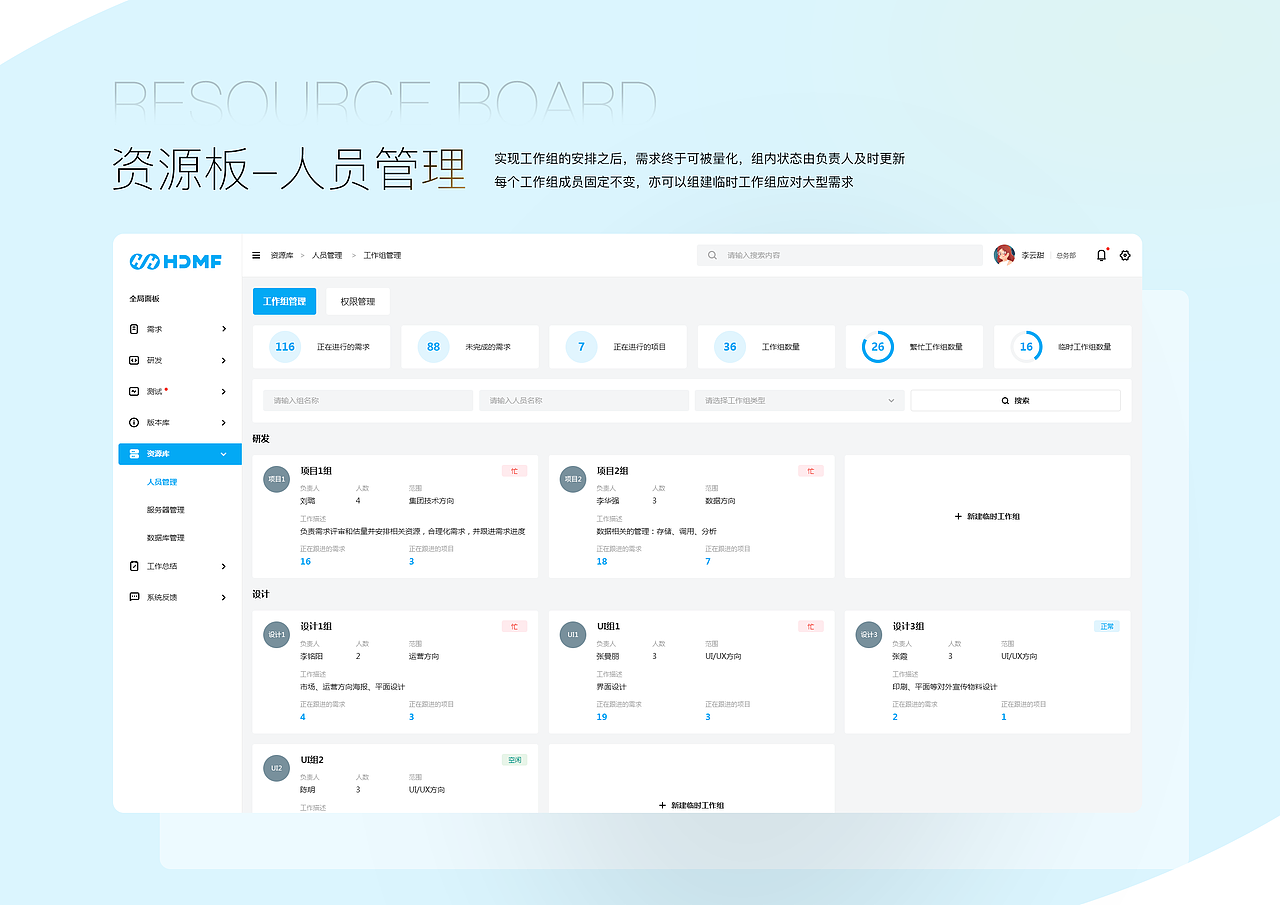Click the 工作组管理 breadcrumb

pos(382,255)
